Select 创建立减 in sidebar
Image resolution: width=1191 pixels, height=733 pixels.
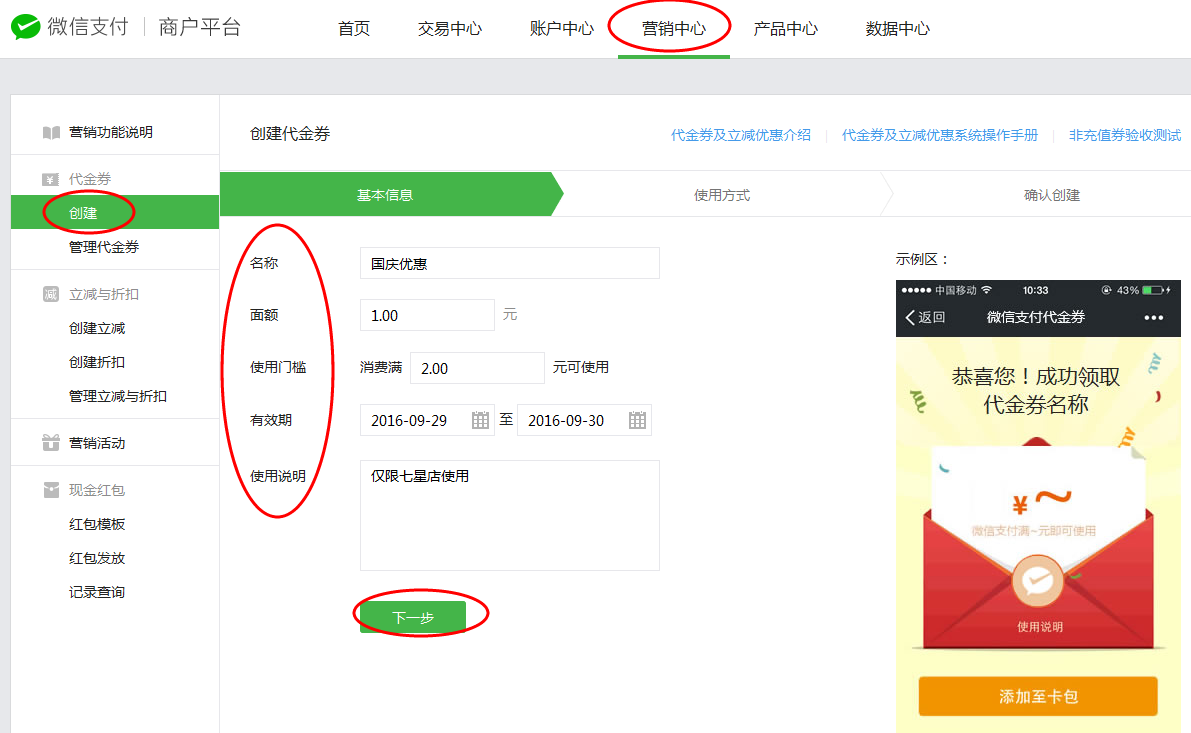click(97, 328)
